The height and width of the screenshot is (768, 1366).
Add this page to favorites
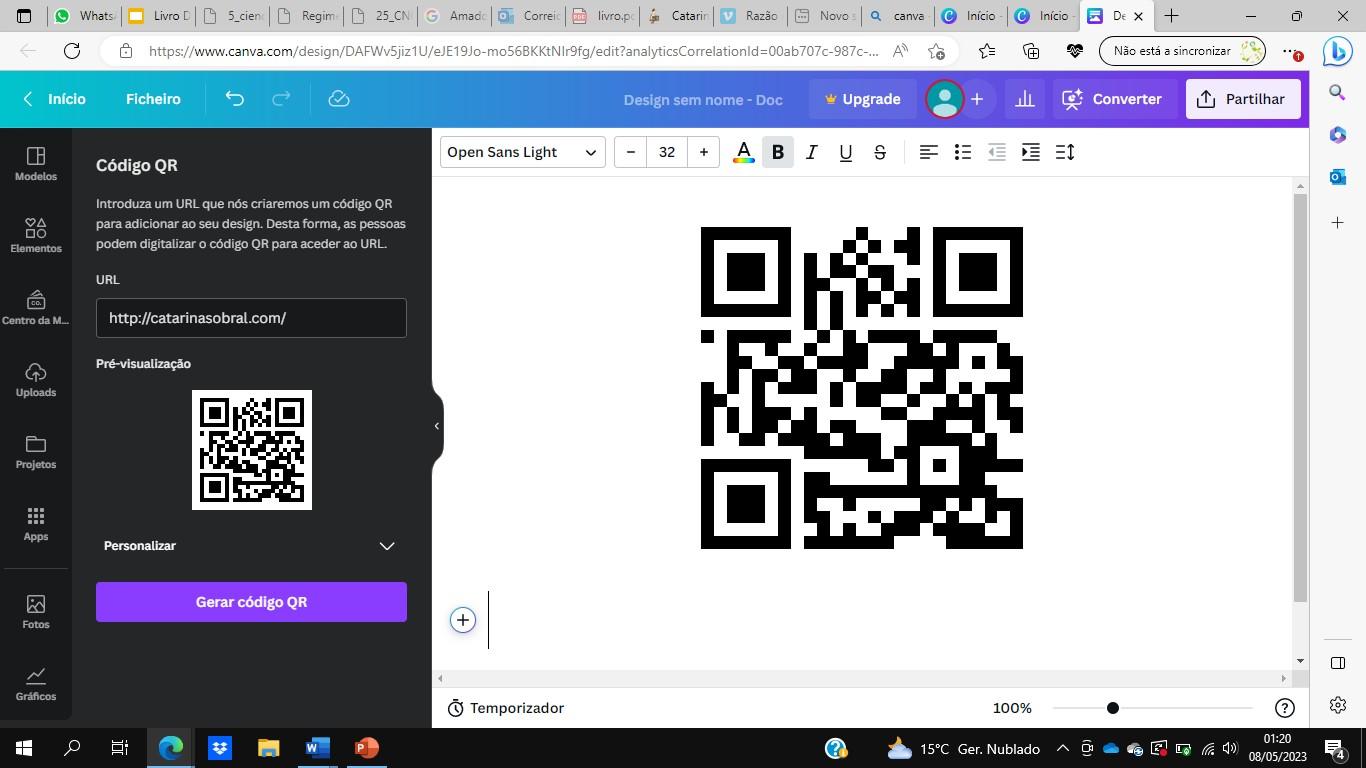tap(936, 51)
